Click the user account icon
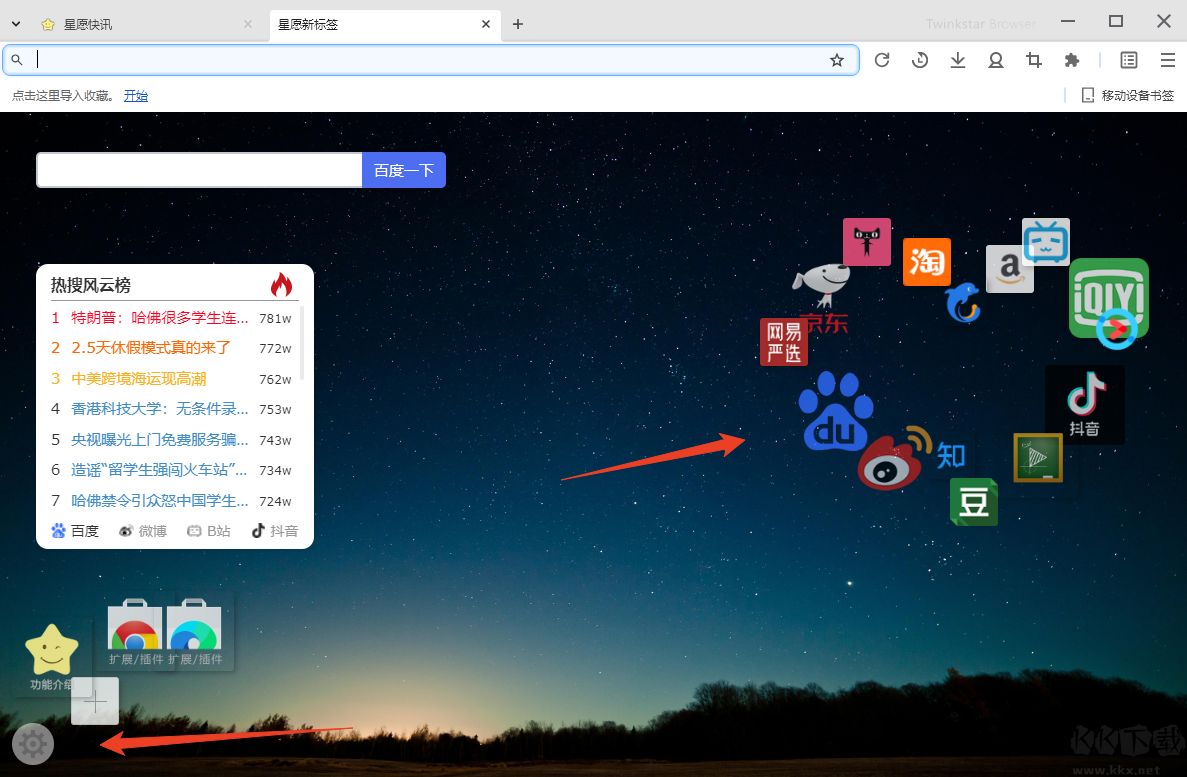Image resolution: width=1187 pixels, height=777 pixels. pyautogui.click(x=995, y=60)
